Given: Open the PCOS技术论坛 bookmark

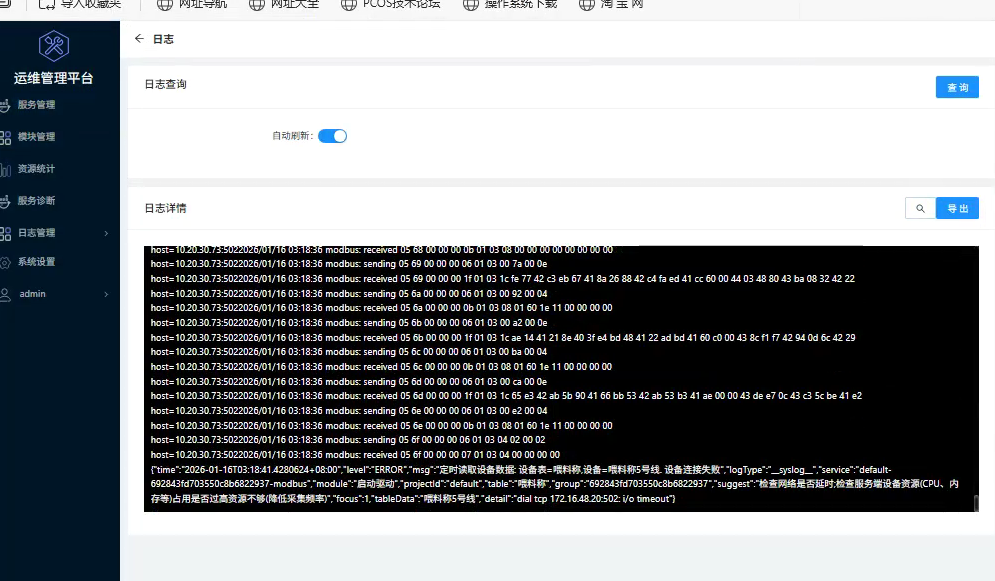Looking at the screenshot, I should tap(388, 4).
